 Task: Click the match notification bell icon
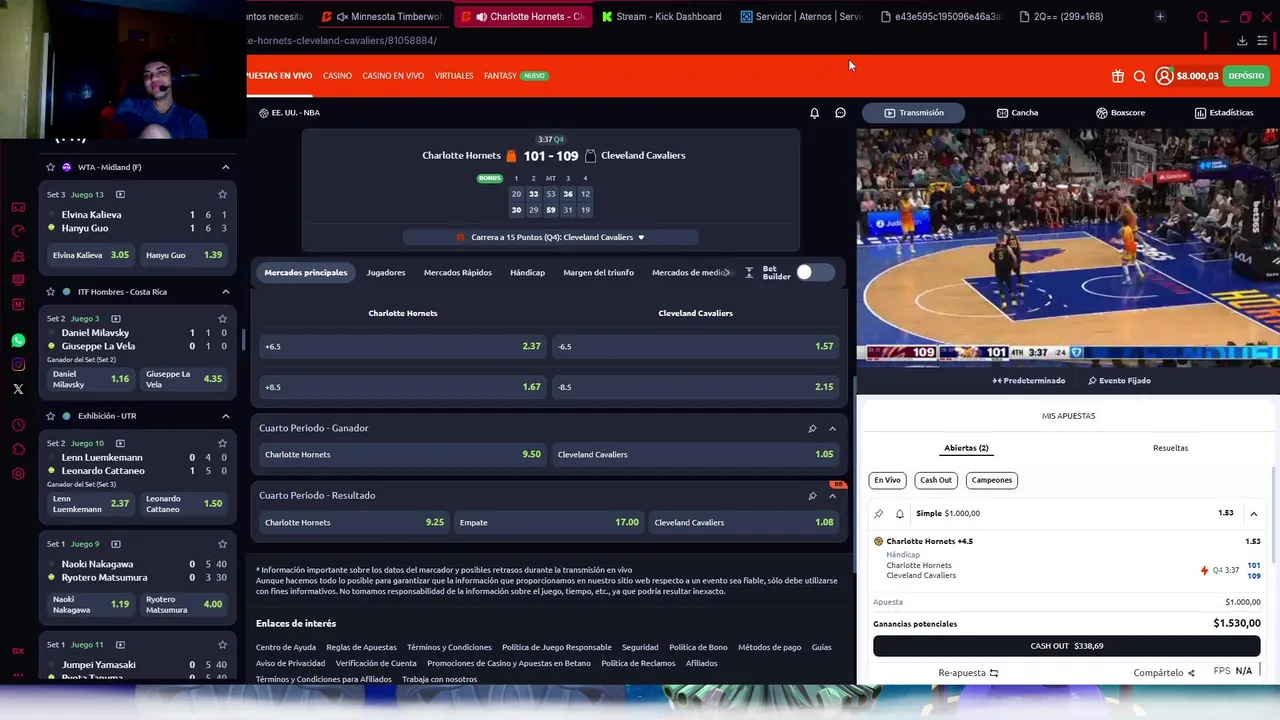814,113
